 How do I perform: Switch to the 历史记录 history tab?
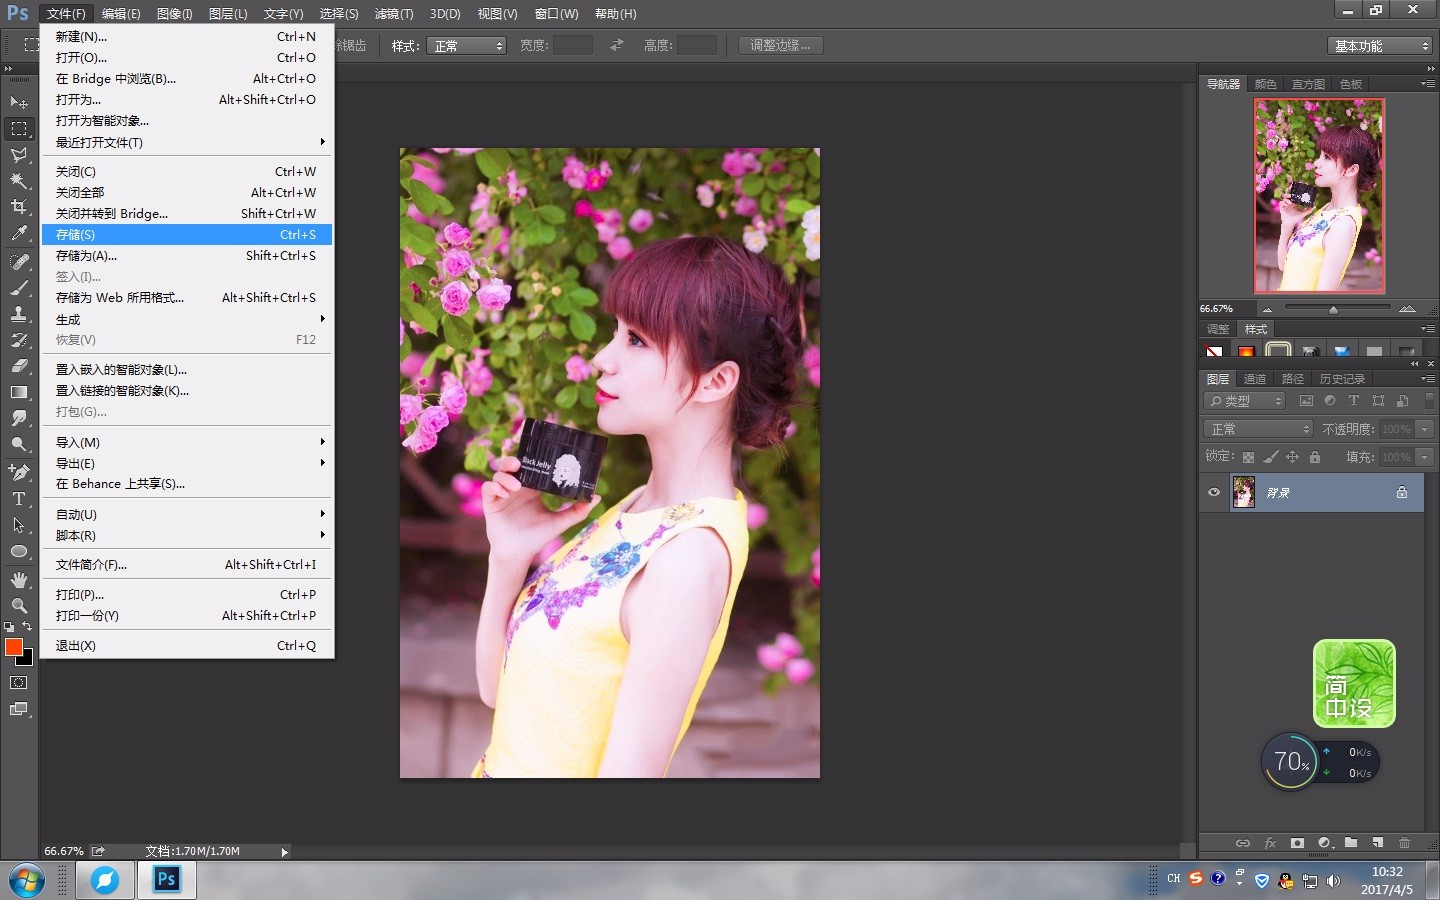pyautogui.click(x=1342, y=379)
